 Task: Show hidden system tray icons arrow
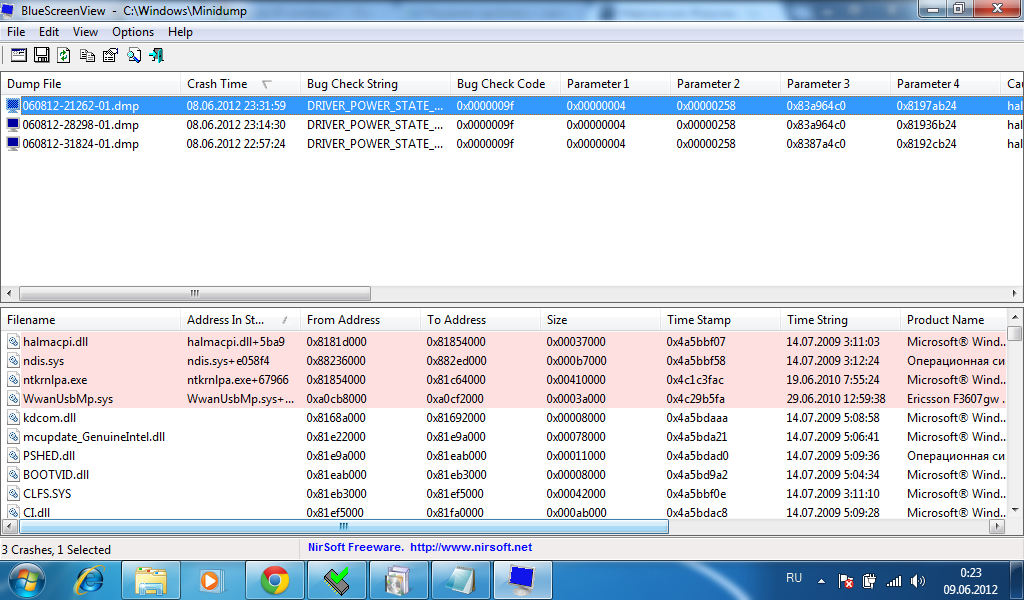click(822, 580)
